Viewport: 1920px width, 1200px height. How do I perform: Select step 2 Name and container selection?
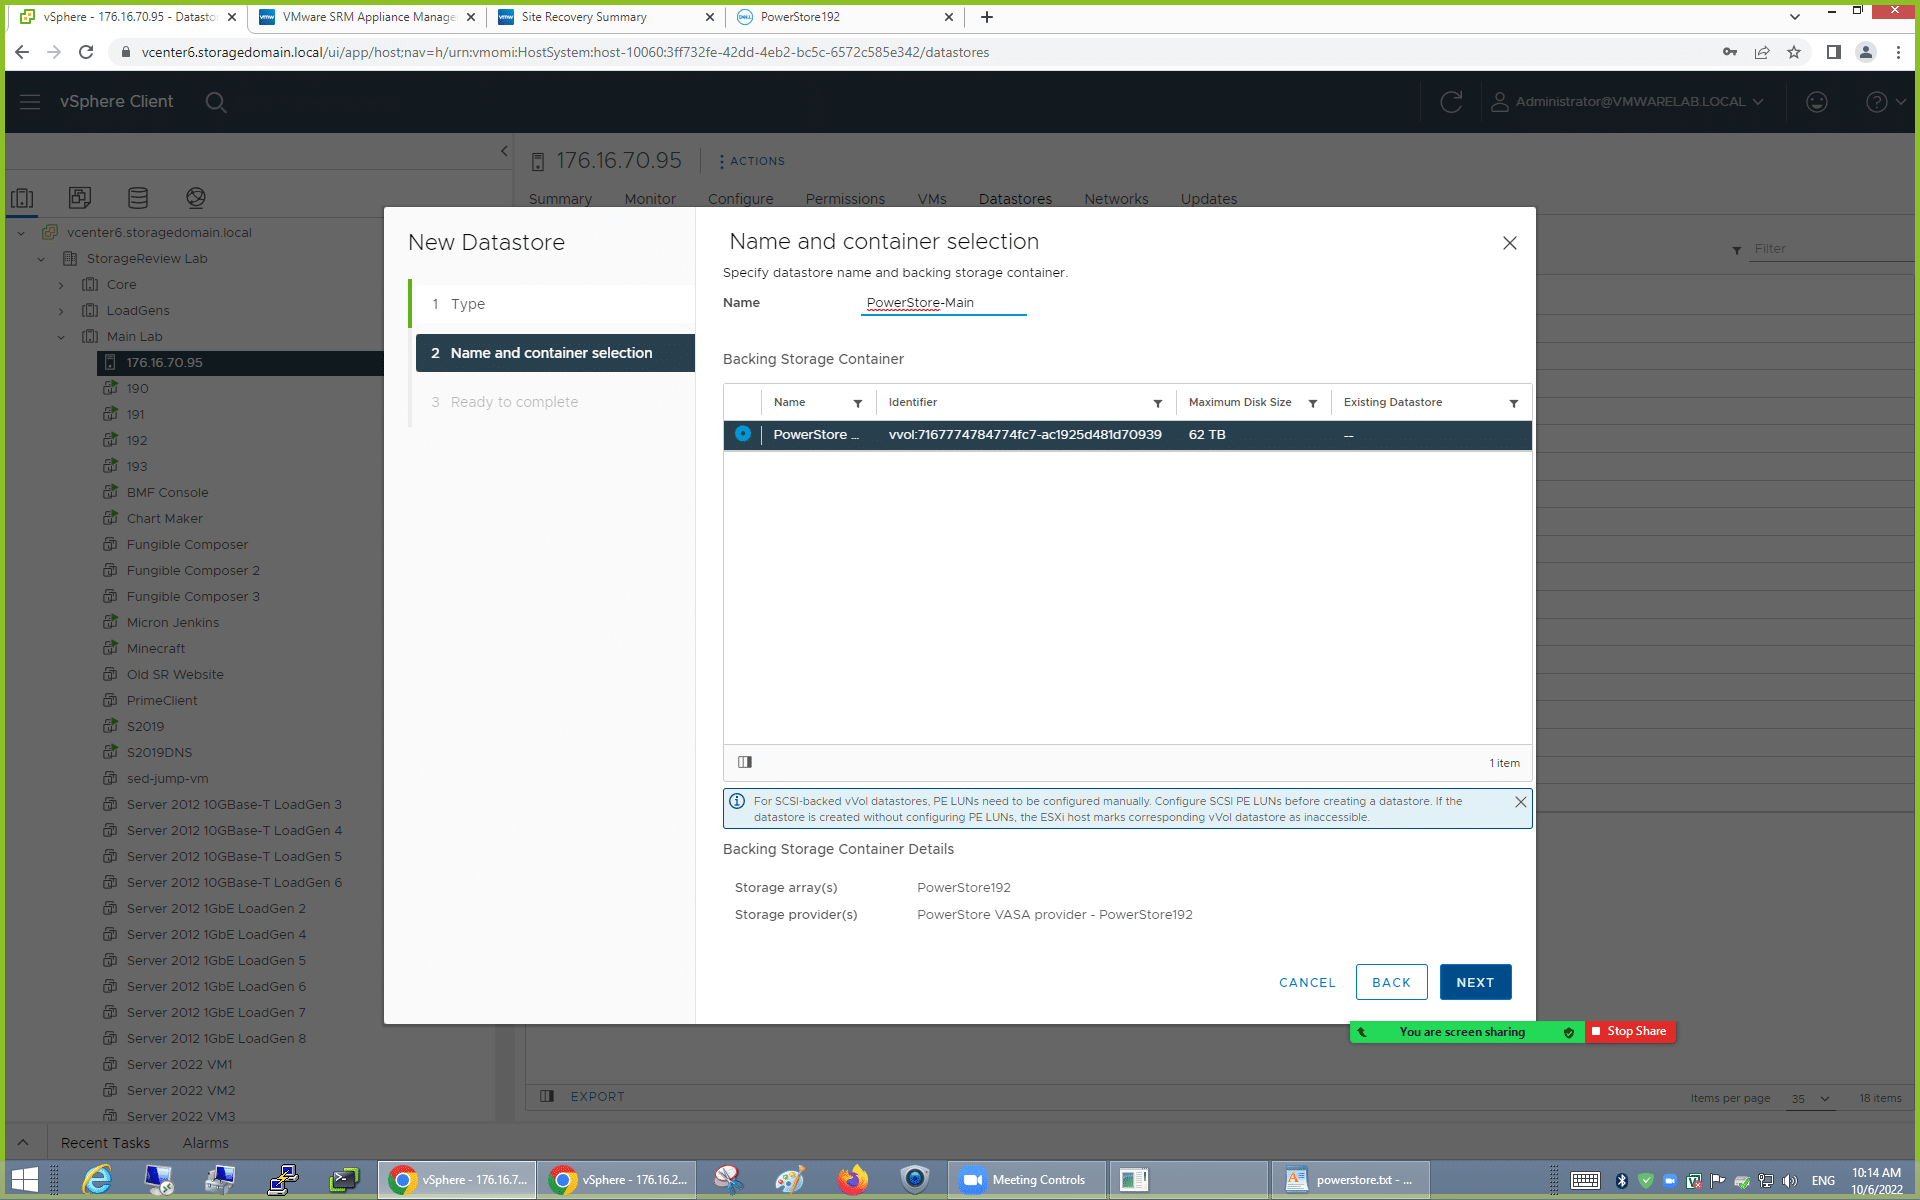pyautogui.click(x=555, y=353)
